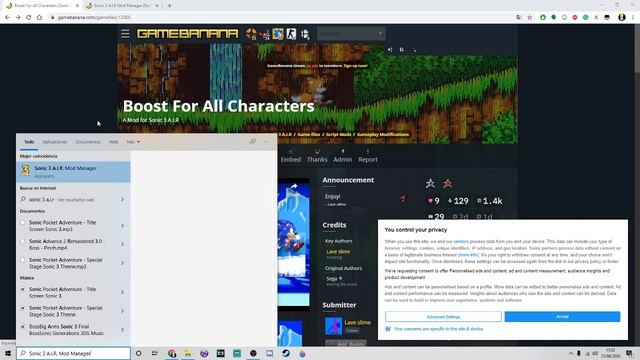Click Advanced Settings in privacy dialog
This screenshot has height=360, width=640.
tap(443, 317)
